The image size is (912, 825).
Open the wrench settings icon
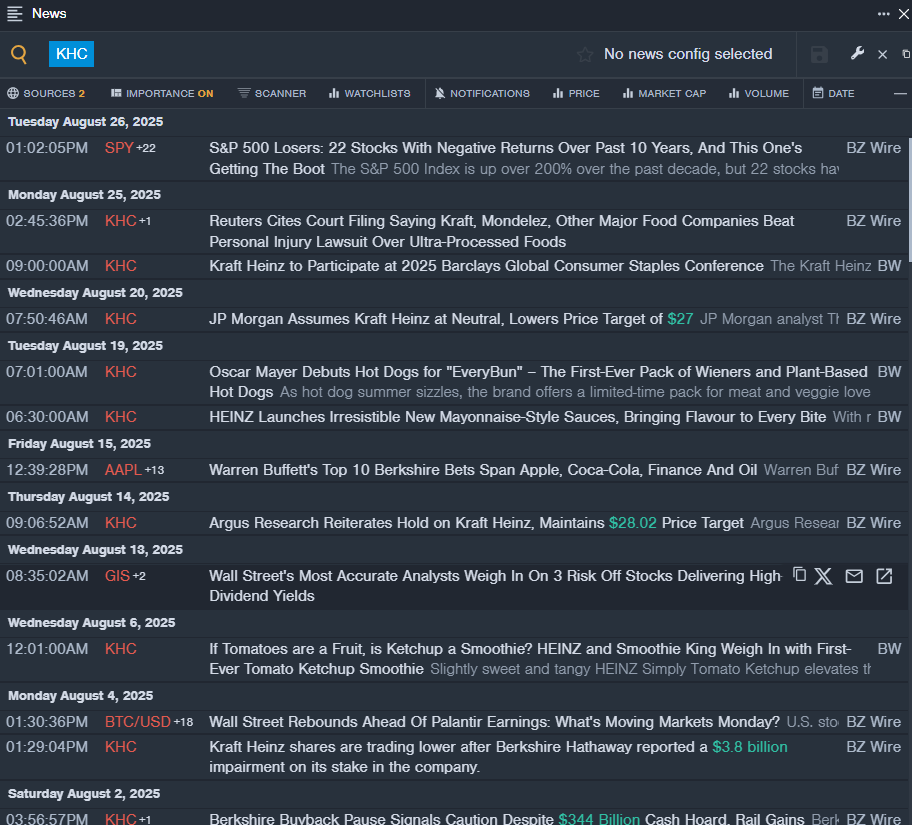857,54
